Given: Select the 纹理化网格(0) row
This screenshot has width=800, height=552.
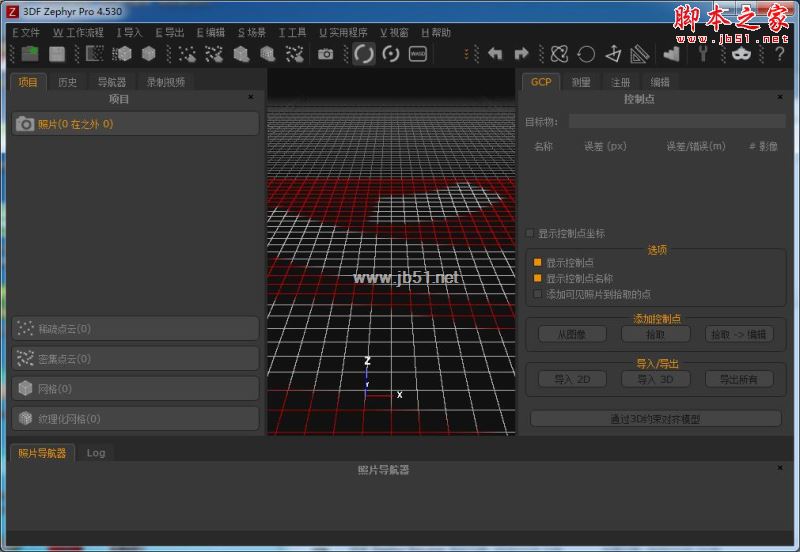Looking at the screenshot, I should [x=135, y=419].
